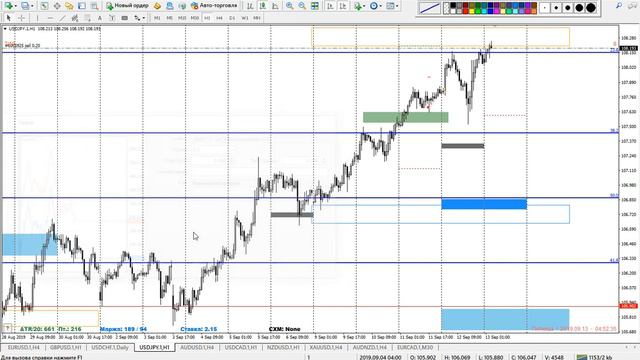Select the rectangle shape tool
This screenshot has height=360, width=640.
click(124, 18)
